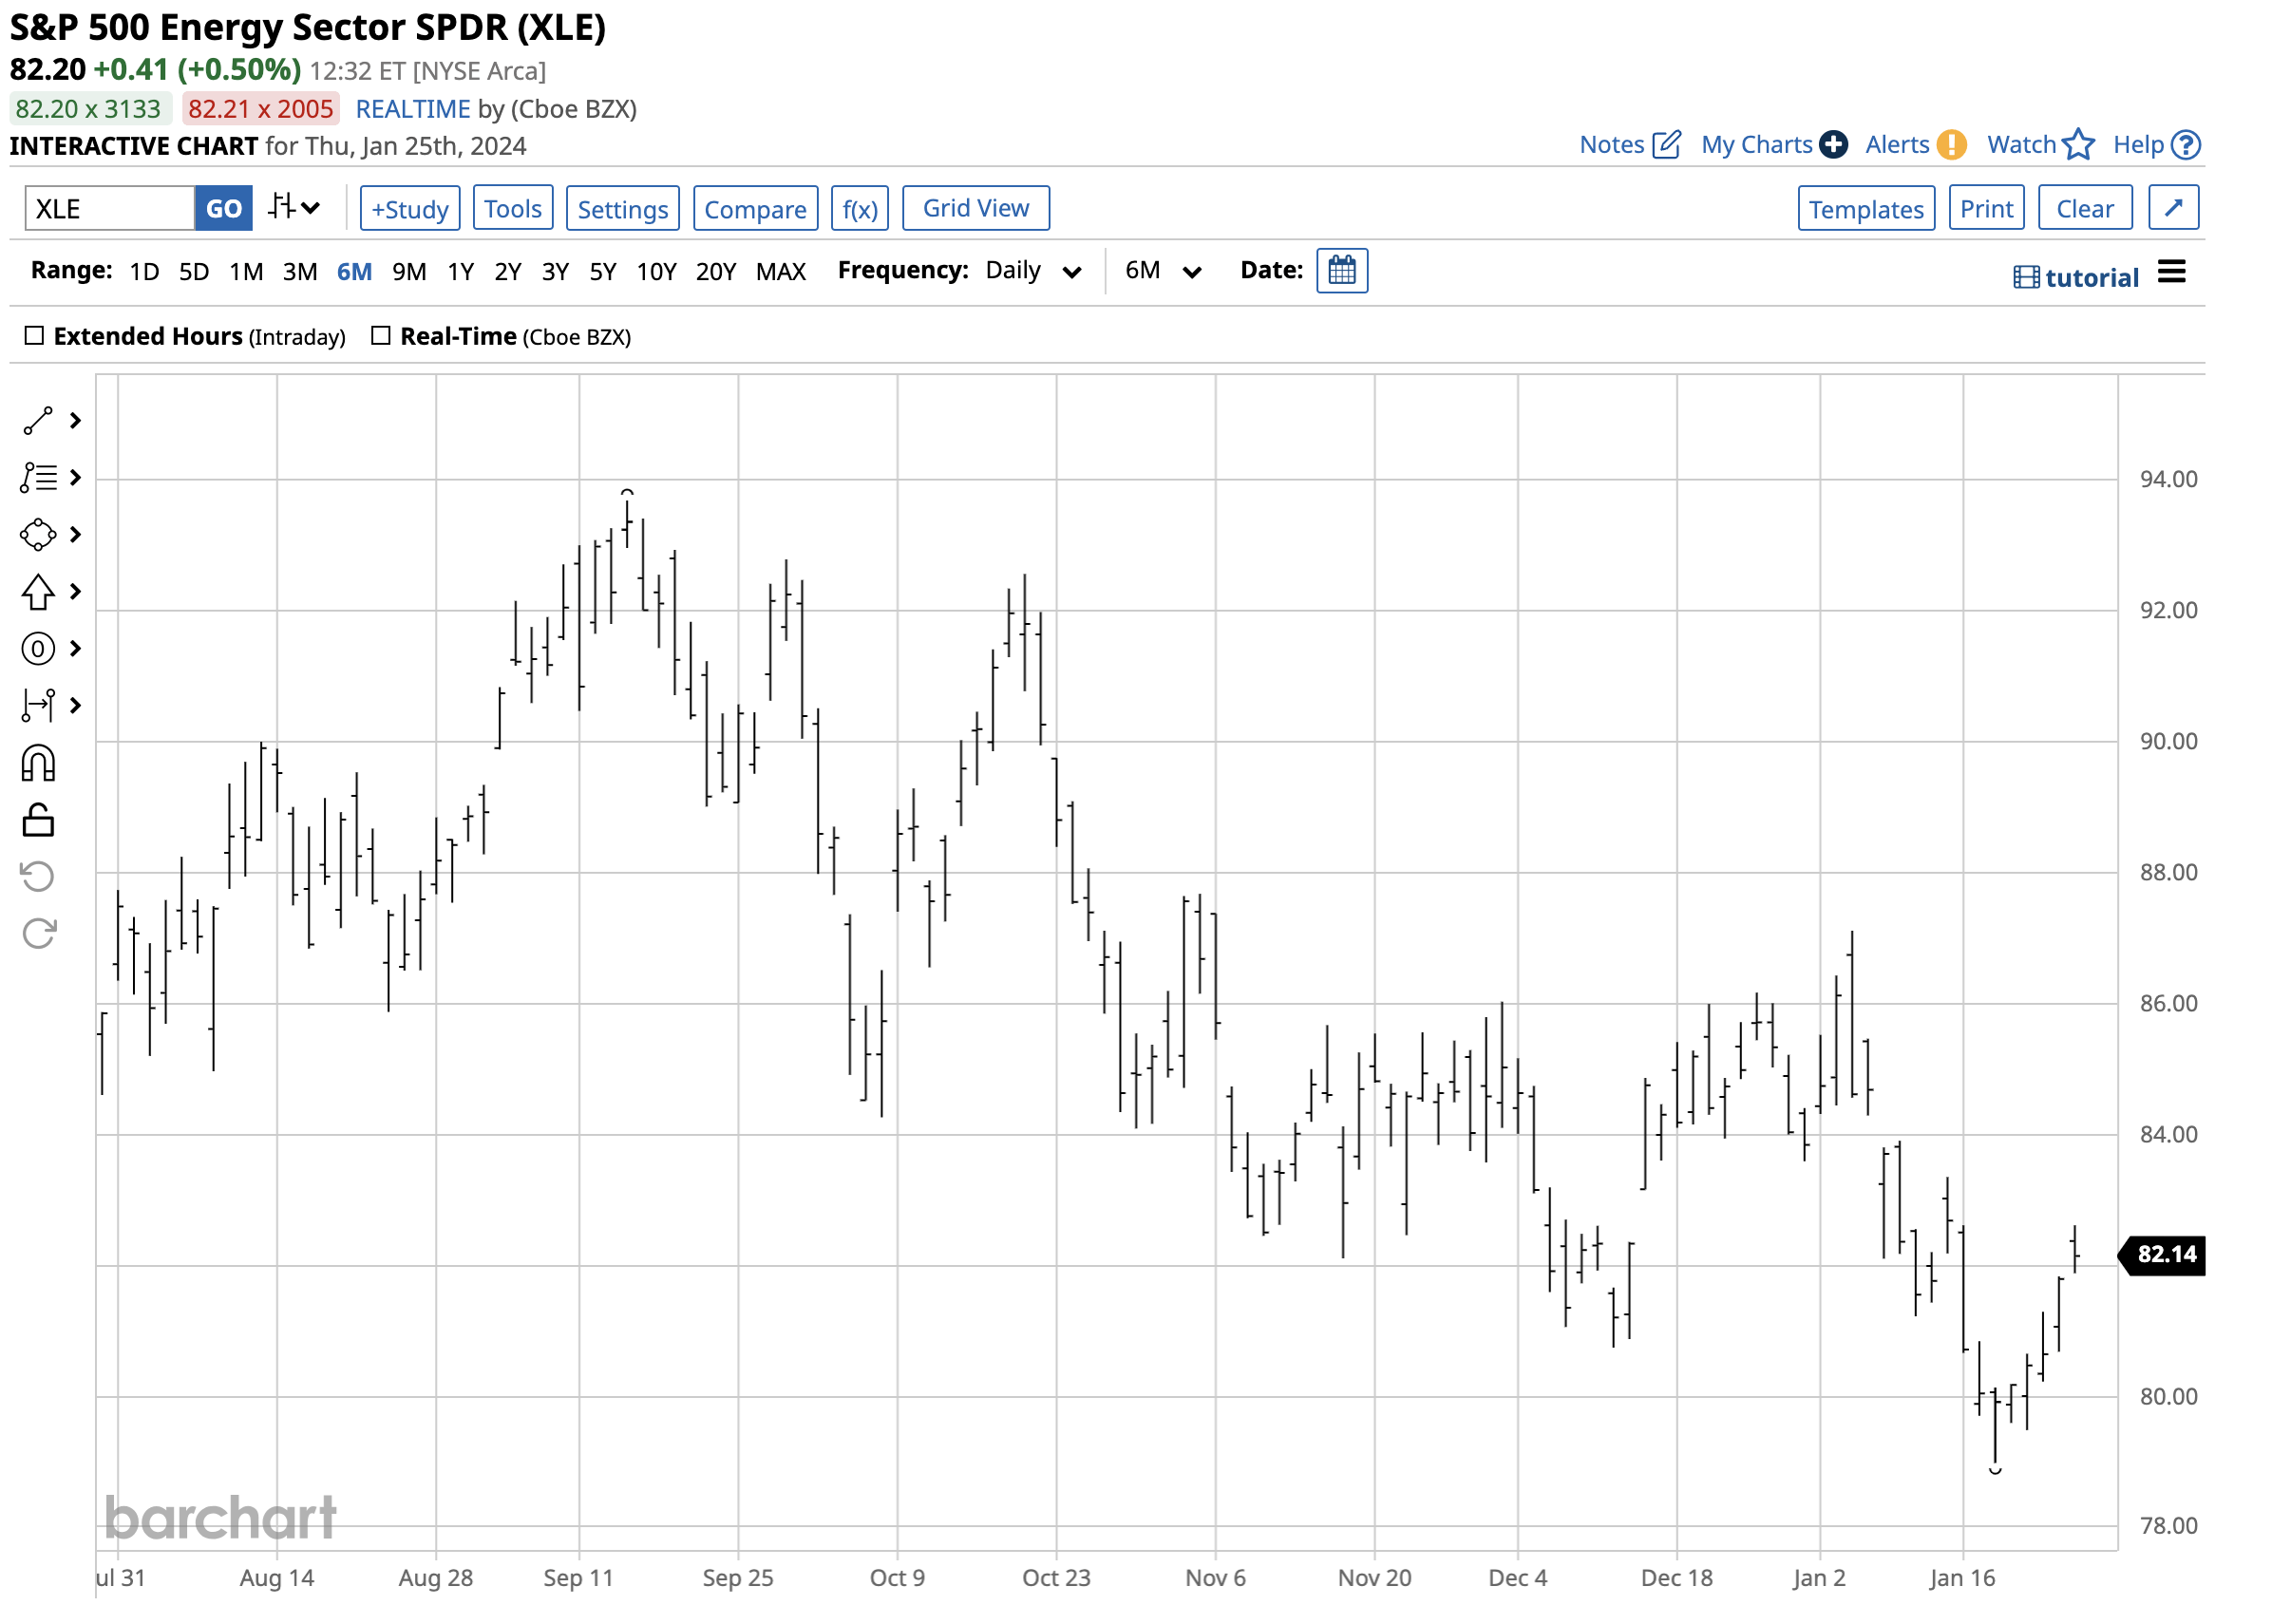Click the REALTIME link
Viewport: 2272px width, 1624px height.
click(x=412, y=108)
